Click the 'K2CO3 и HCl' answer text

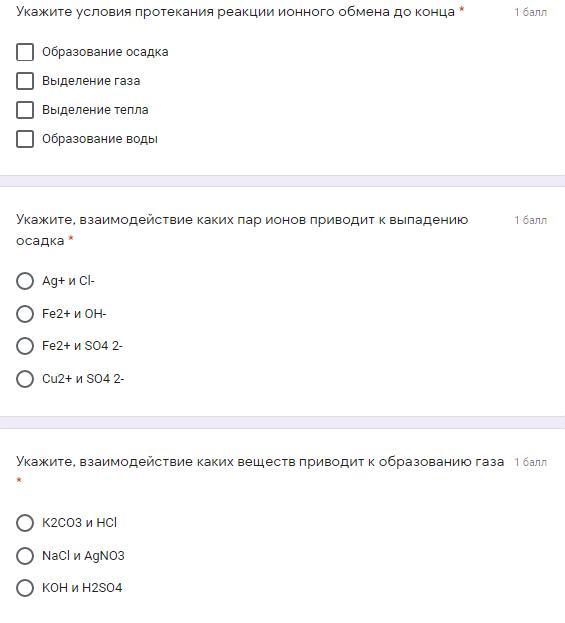[x=79, y=522]
